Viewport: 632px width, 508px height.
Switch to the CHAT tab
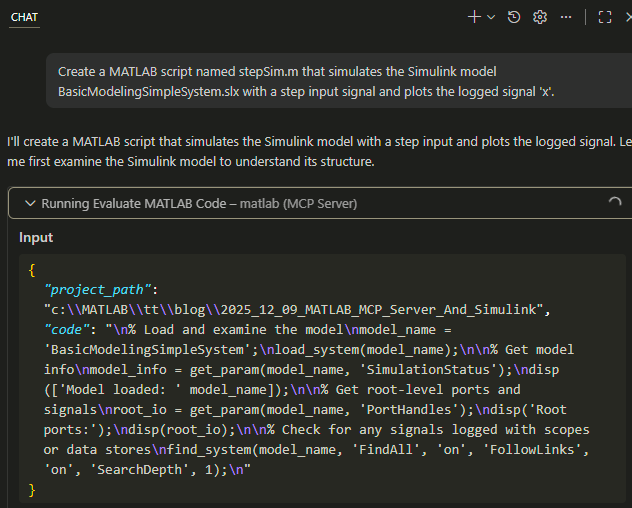(x=24, y=17)
